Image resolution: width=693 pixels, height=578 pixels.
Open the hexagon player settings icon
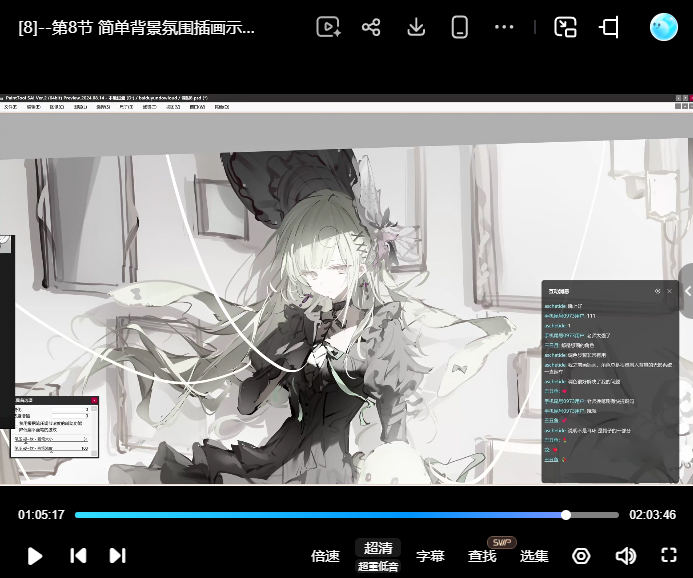(581, 556)
